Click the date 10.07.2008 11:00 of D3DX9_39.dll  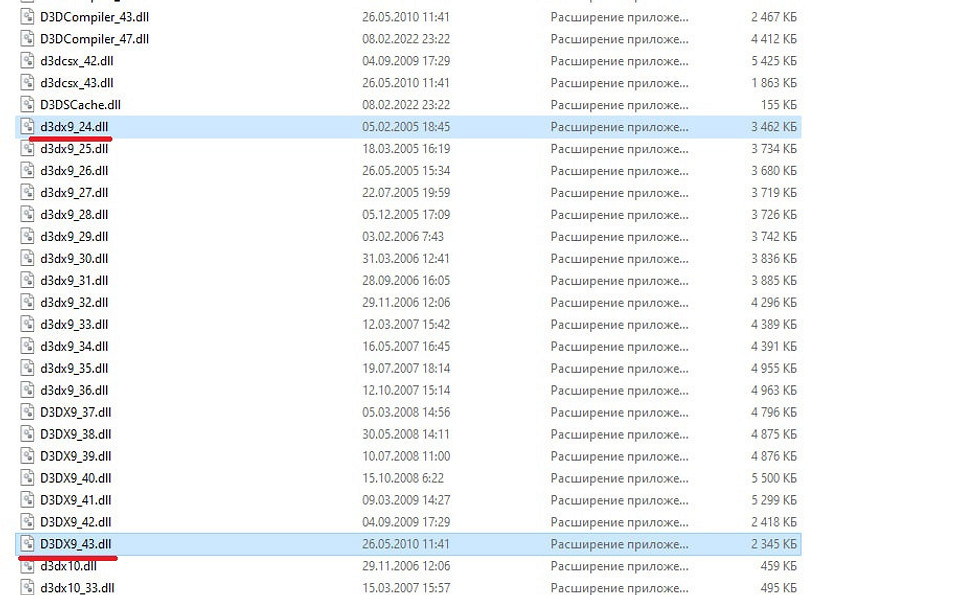pyautogui.click(x=406, y=456)
